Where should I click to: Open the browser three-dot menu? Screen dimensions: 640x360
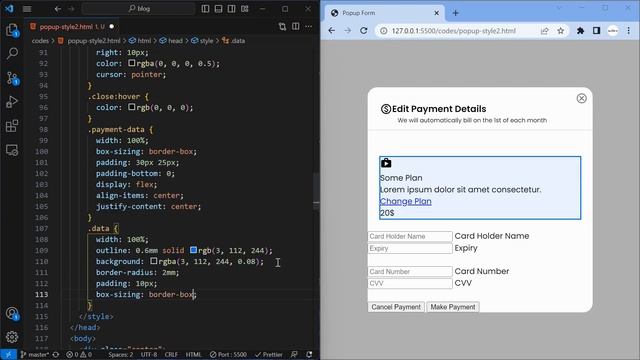(x=629, y=31)
